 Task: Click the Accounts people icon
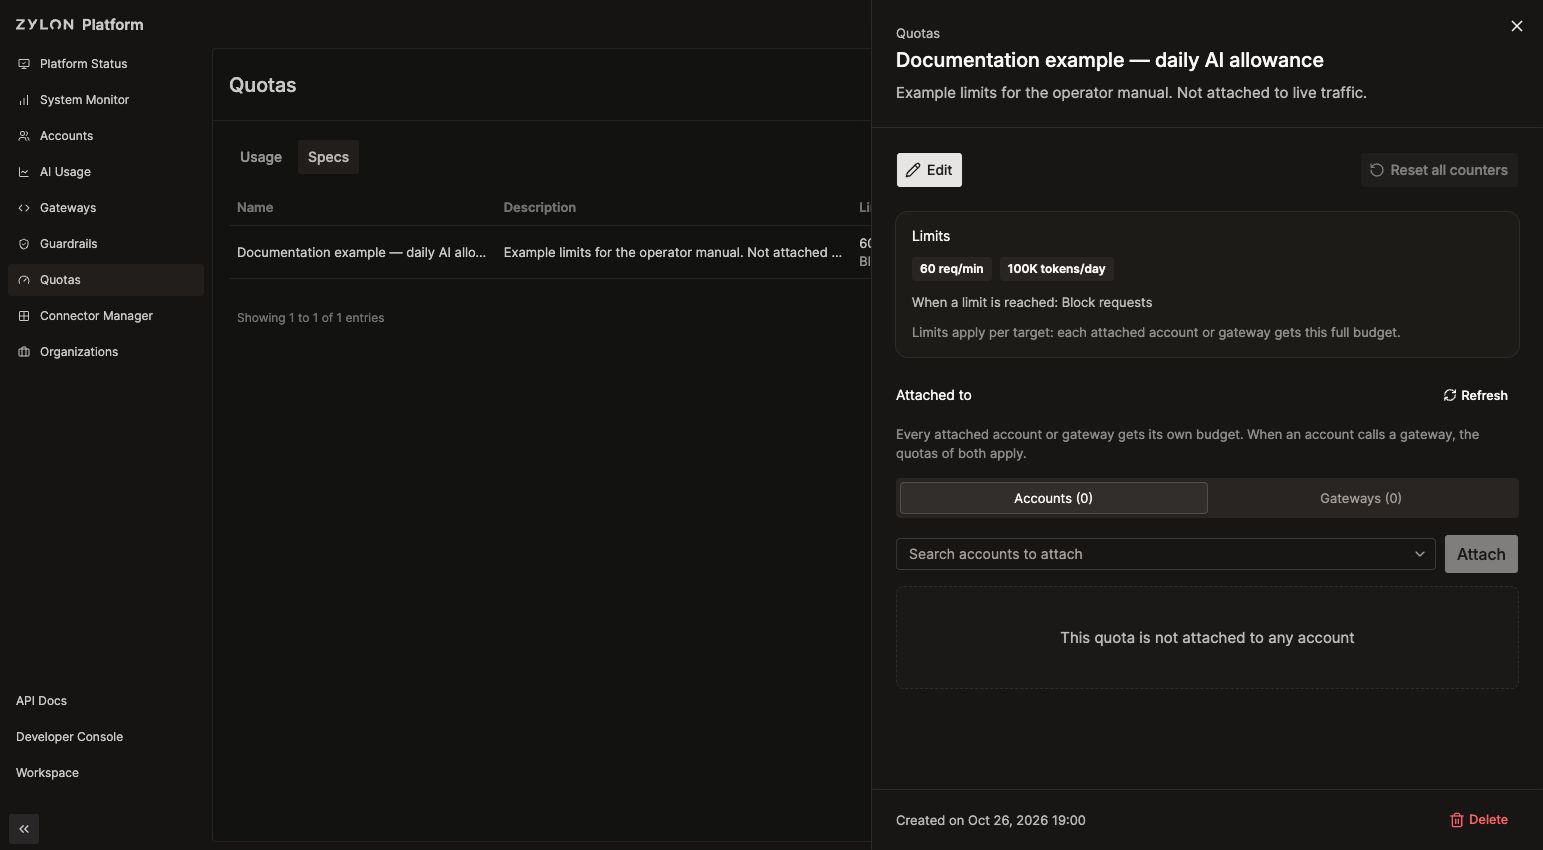[24, 136]
